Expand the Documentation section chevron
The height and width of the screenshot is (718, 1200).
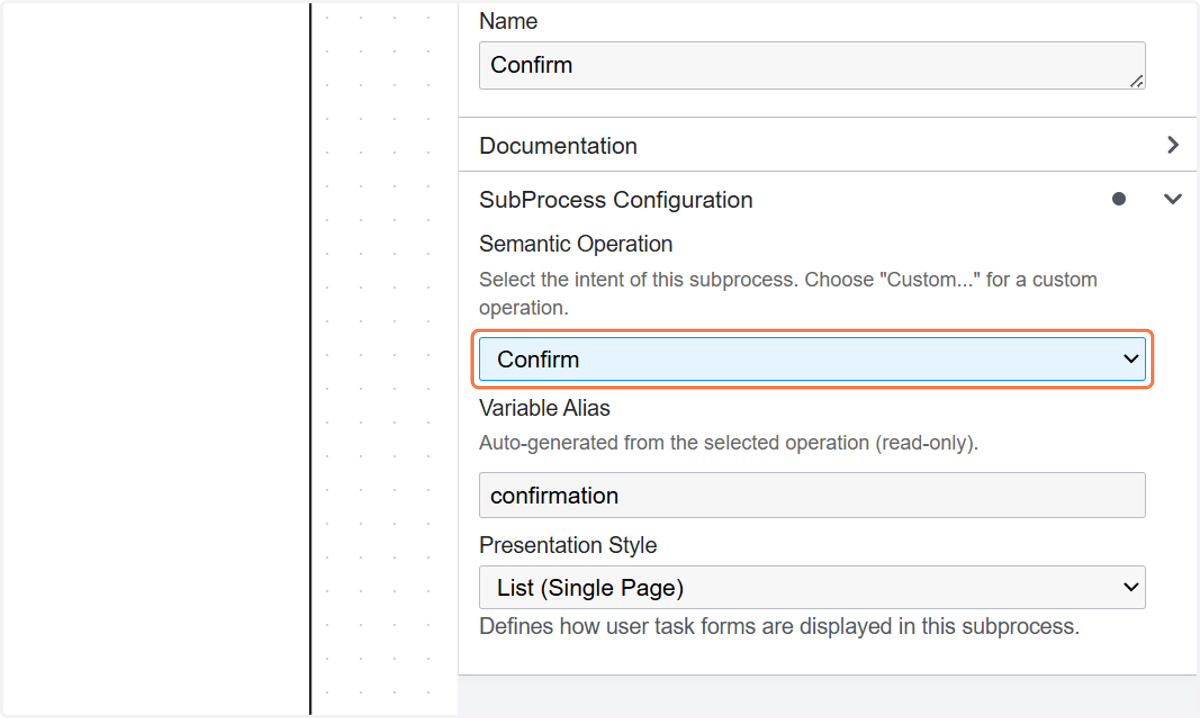click(x=1173, y=145)
